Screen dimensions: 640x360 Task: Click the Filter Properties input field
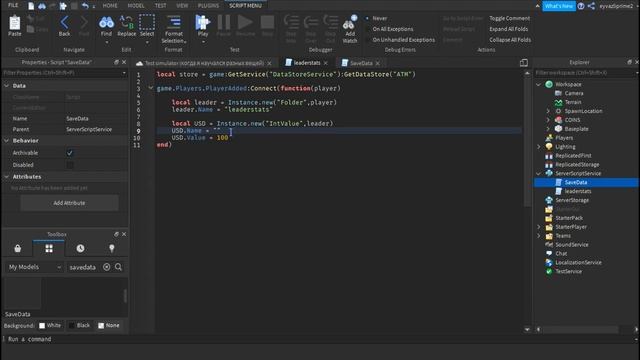(x=64, y=73)
